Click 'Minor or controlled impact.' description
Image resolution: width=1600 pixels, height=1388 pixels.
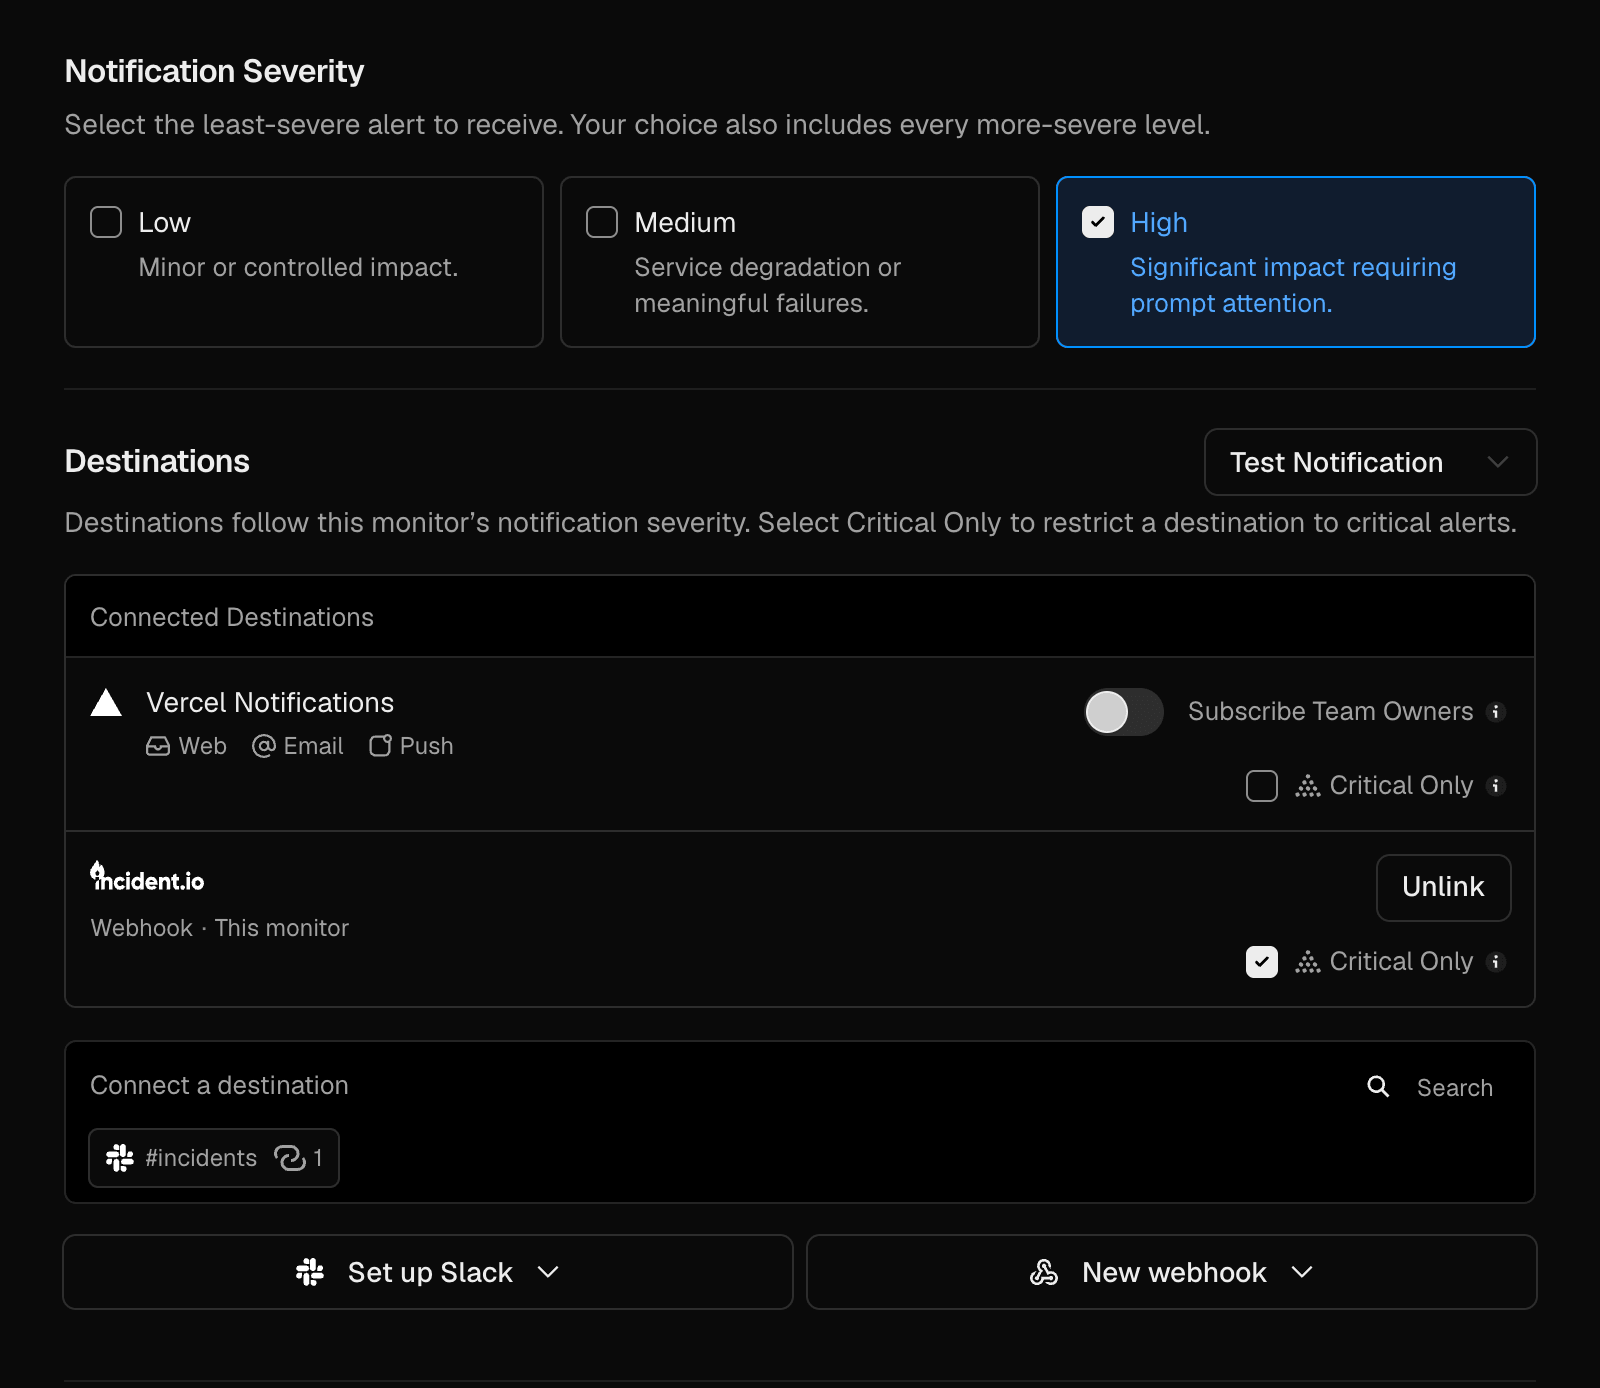[x=298, y=267]
